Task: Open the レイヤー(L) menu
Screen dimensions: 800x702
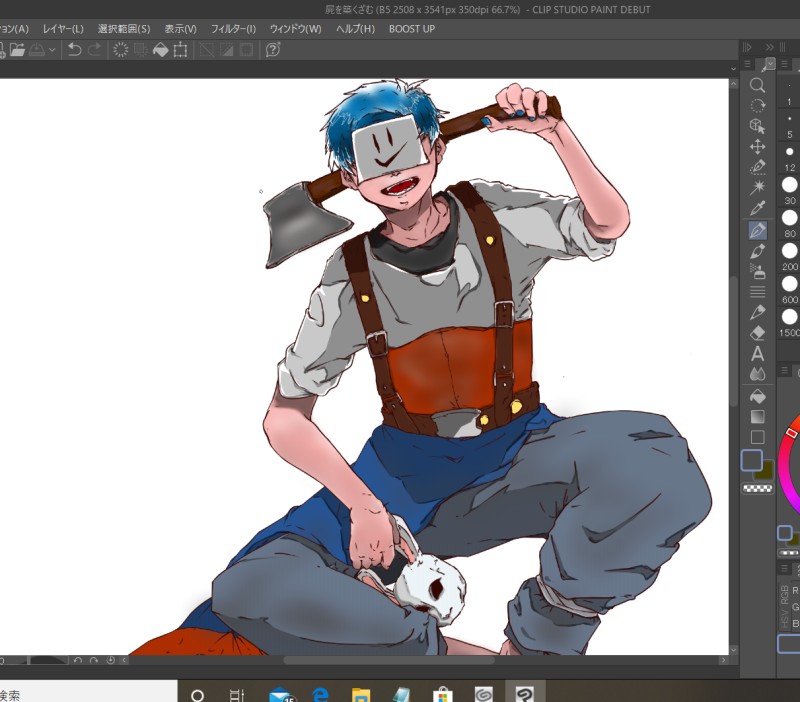Action: point(63,28)
